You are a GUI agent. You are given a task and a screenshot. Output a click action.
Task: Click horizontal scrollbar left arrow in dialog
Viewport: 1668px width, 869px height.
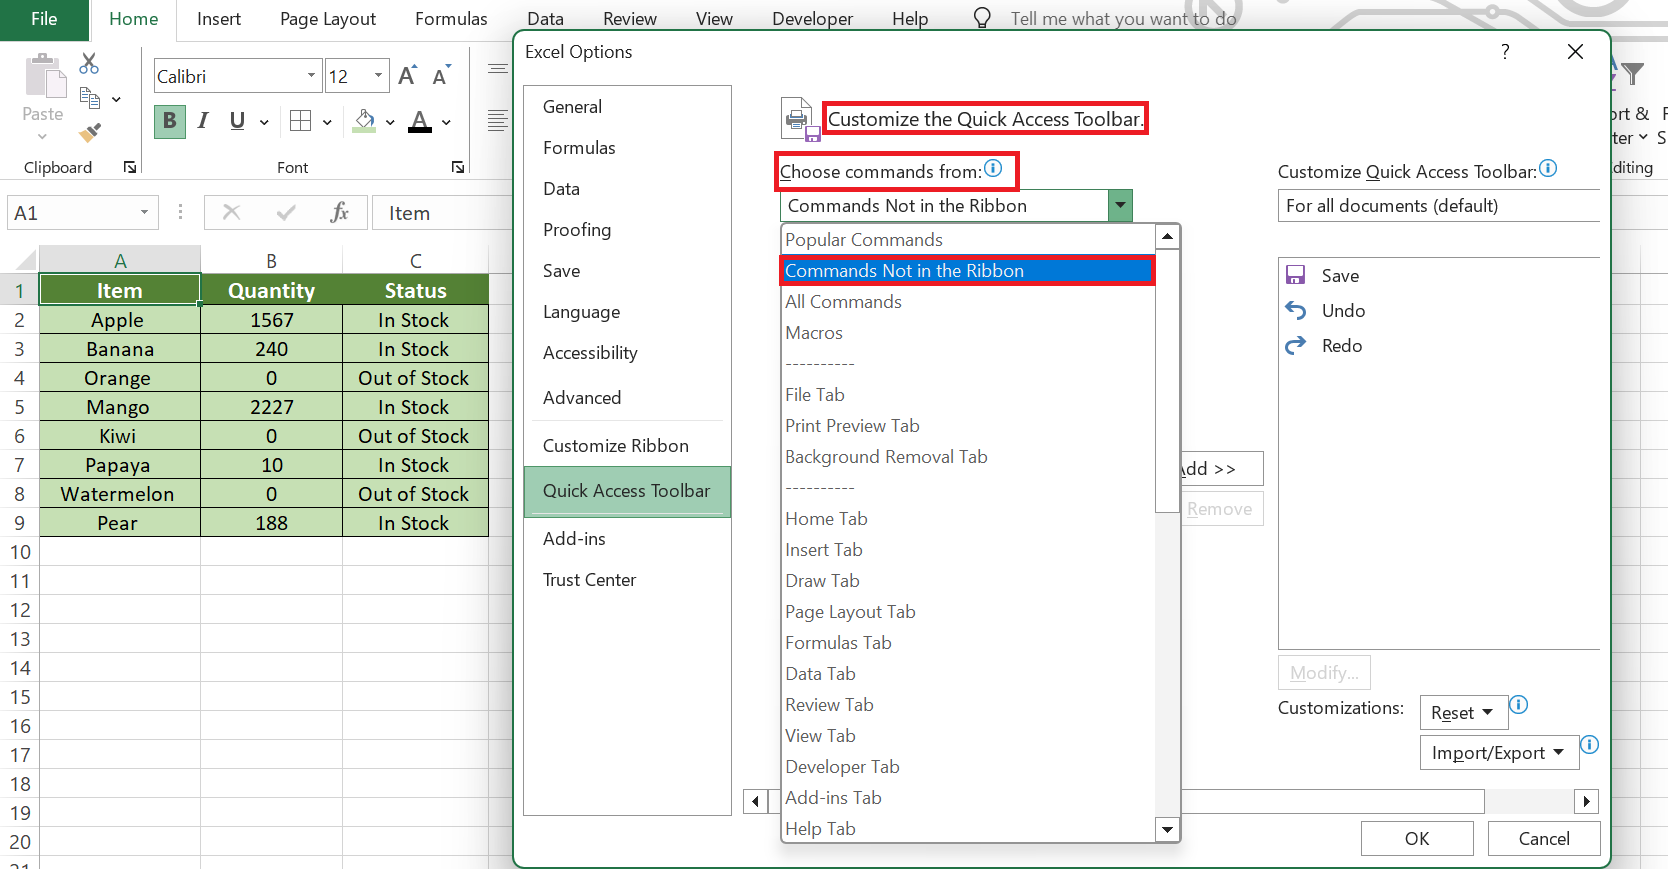pos(756,801)
